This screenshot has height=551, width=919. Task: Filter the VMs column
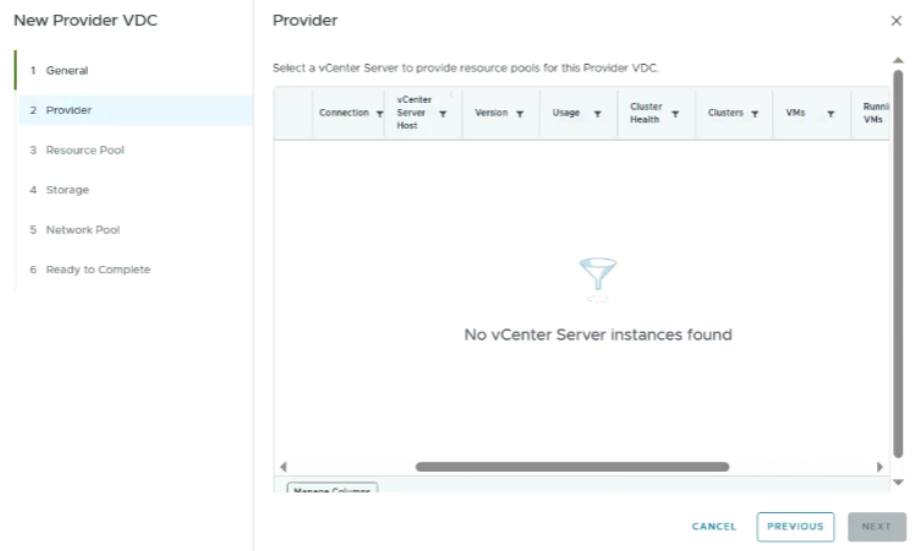click(x=830, y=114)
